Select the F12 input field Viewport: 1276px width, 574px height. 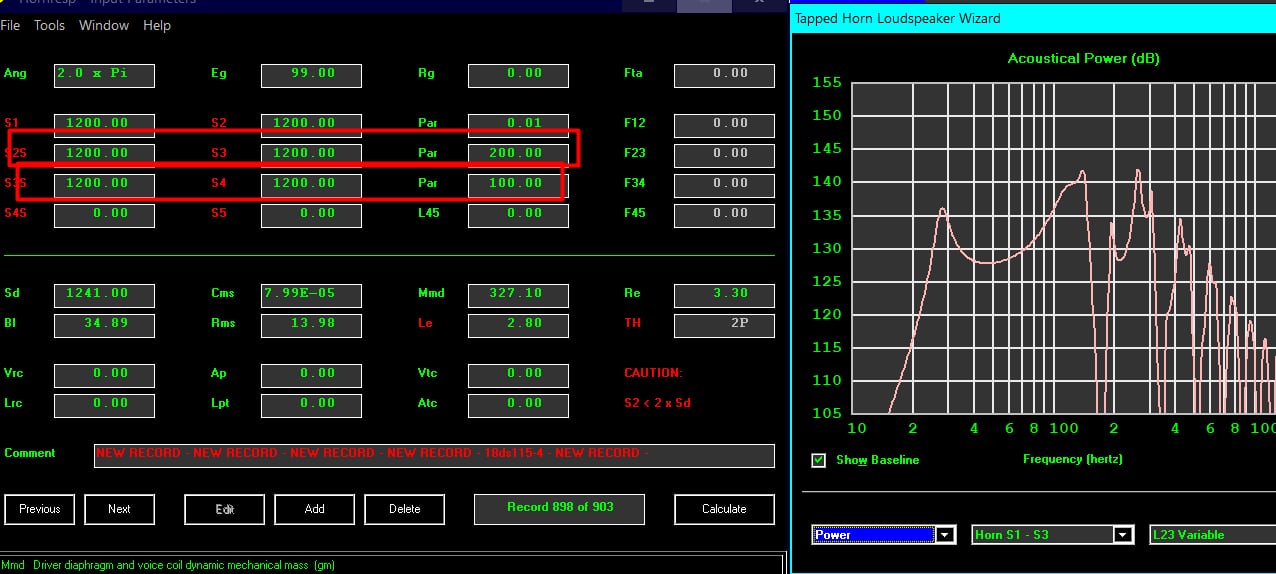(724, 125)
